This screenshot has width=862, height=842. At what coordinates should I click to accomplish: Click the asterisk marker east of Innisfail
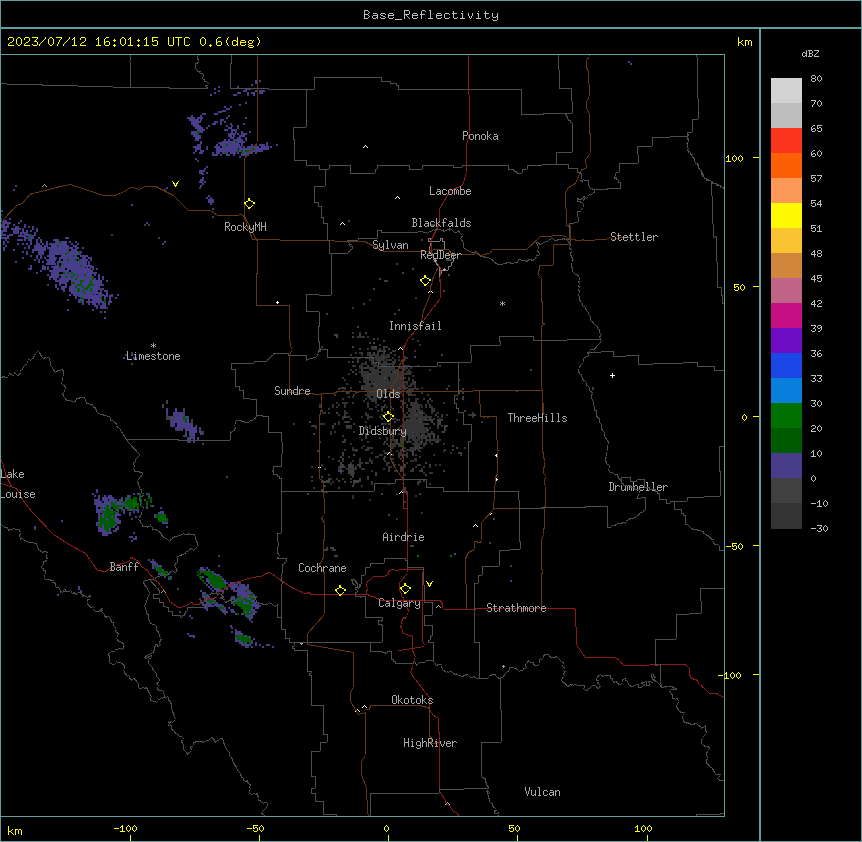pyautogui.click(x=502, y=303)
